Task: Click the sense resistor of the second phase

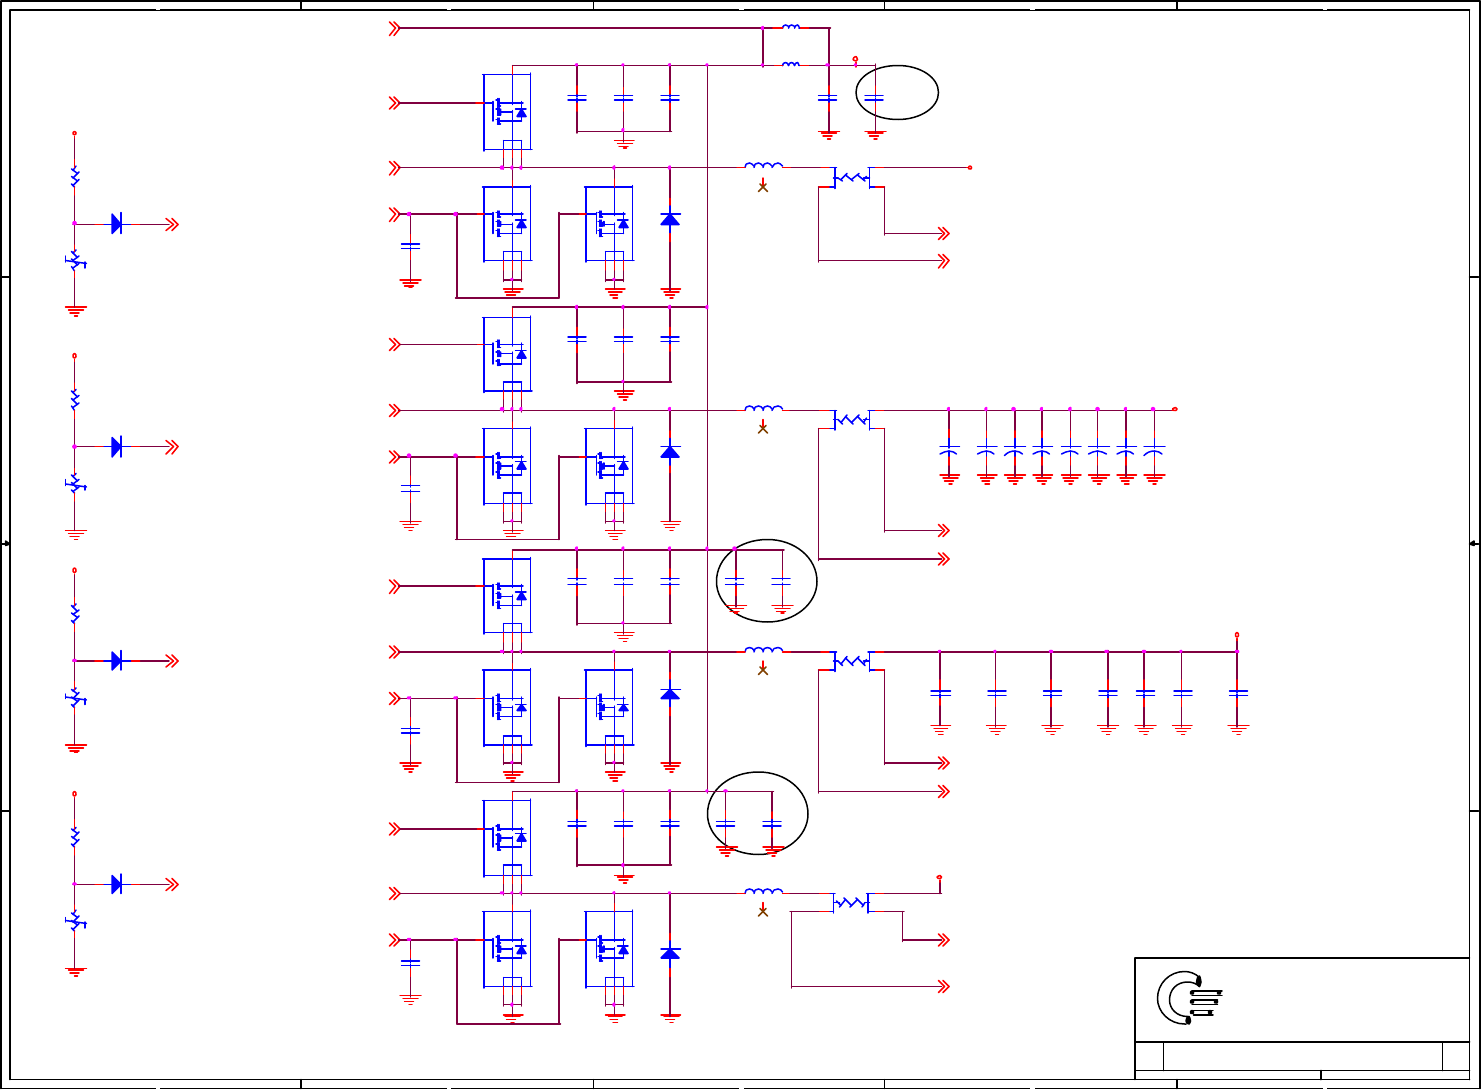Action: (x=851, y=420)
